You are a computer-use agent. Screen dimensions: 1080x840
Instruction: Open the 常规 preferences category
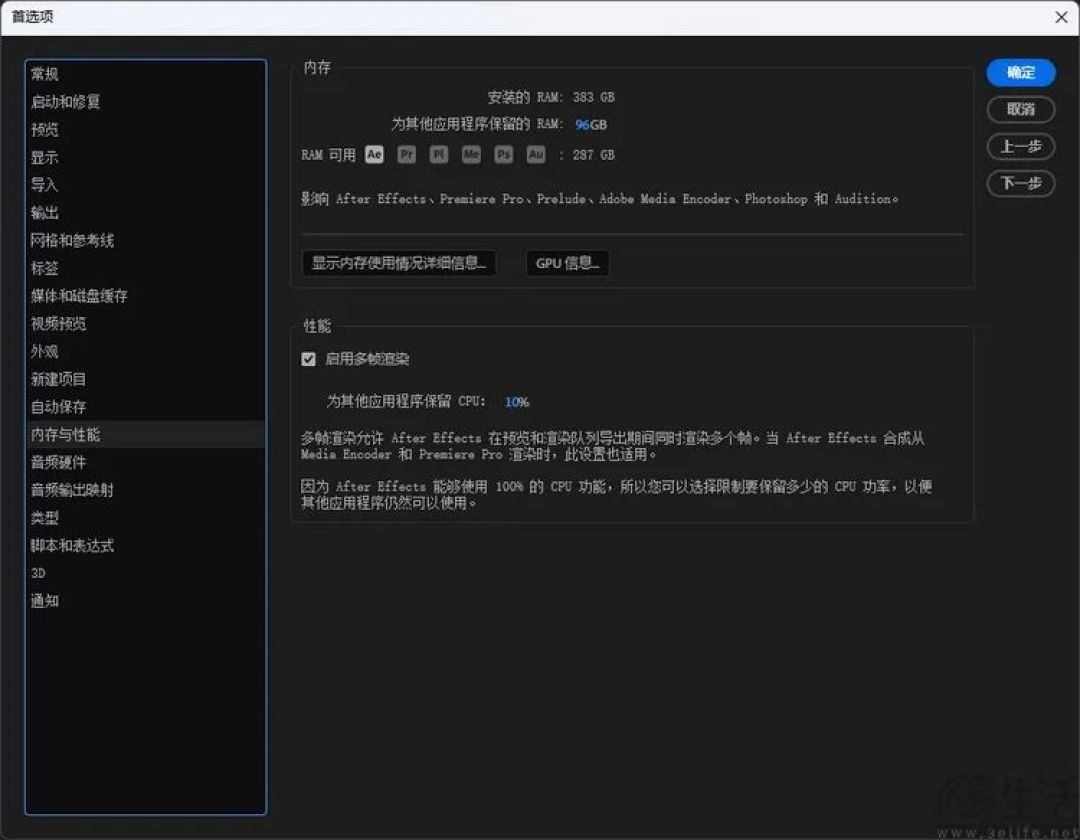(145, 74)
